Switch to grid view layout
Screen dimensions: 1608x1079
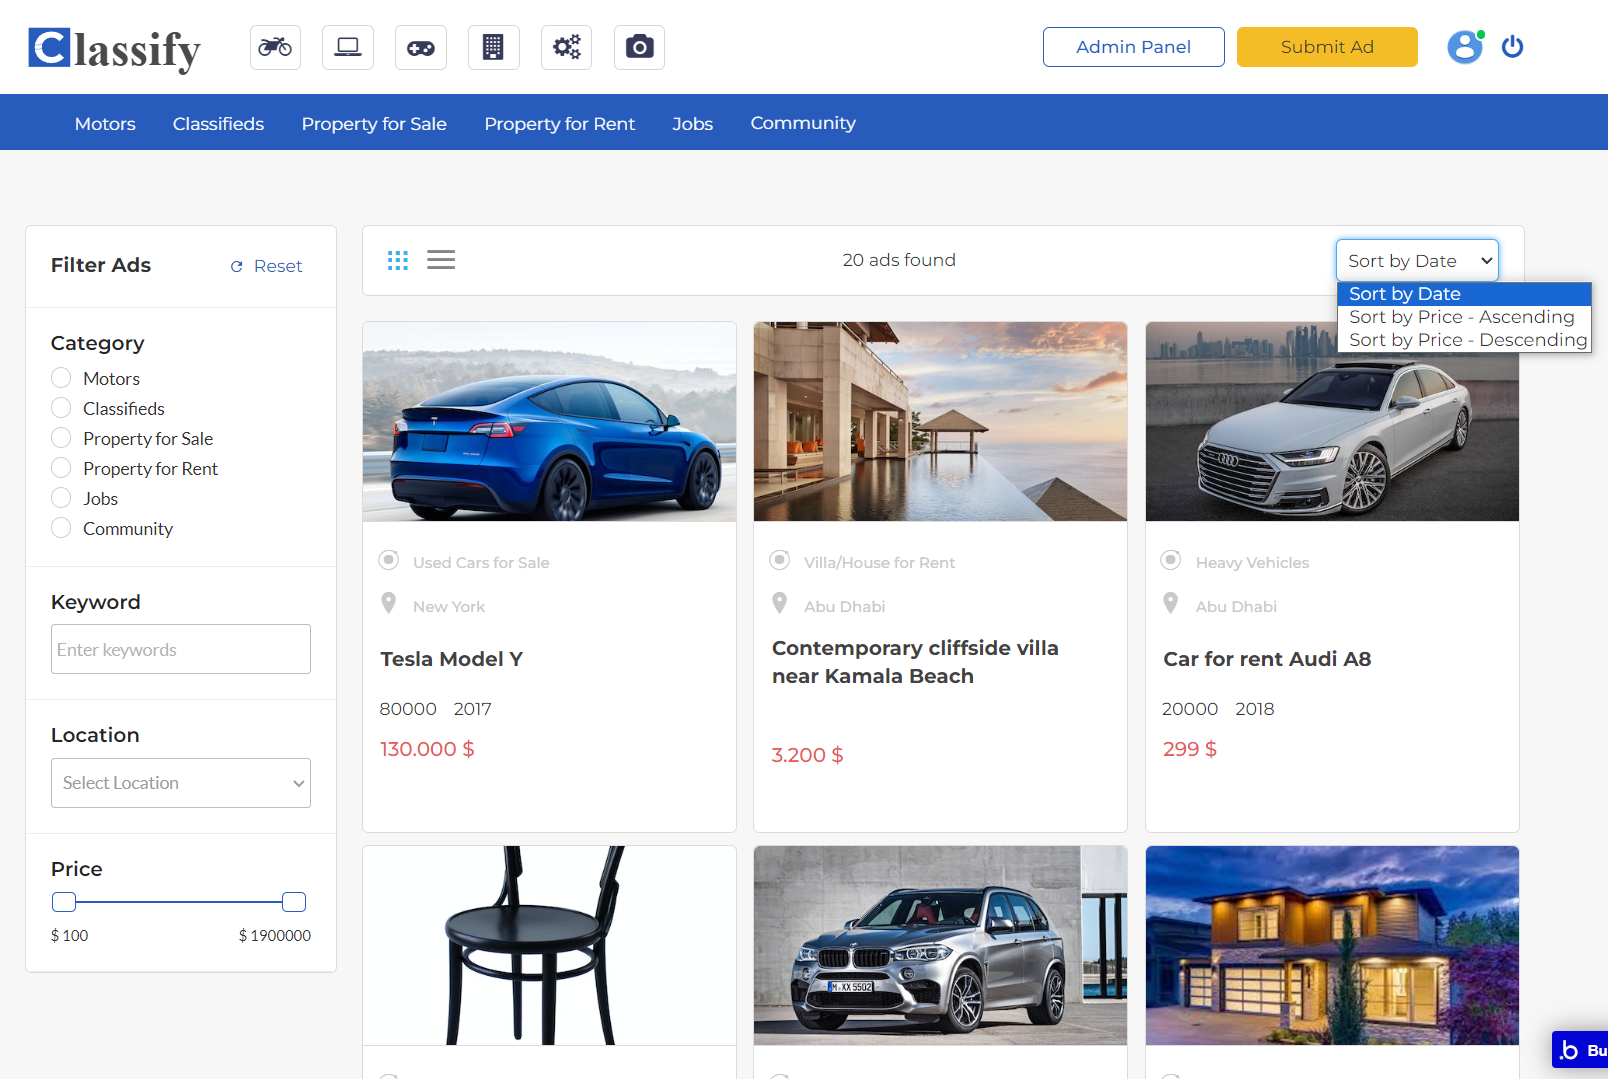pos(398,260)
